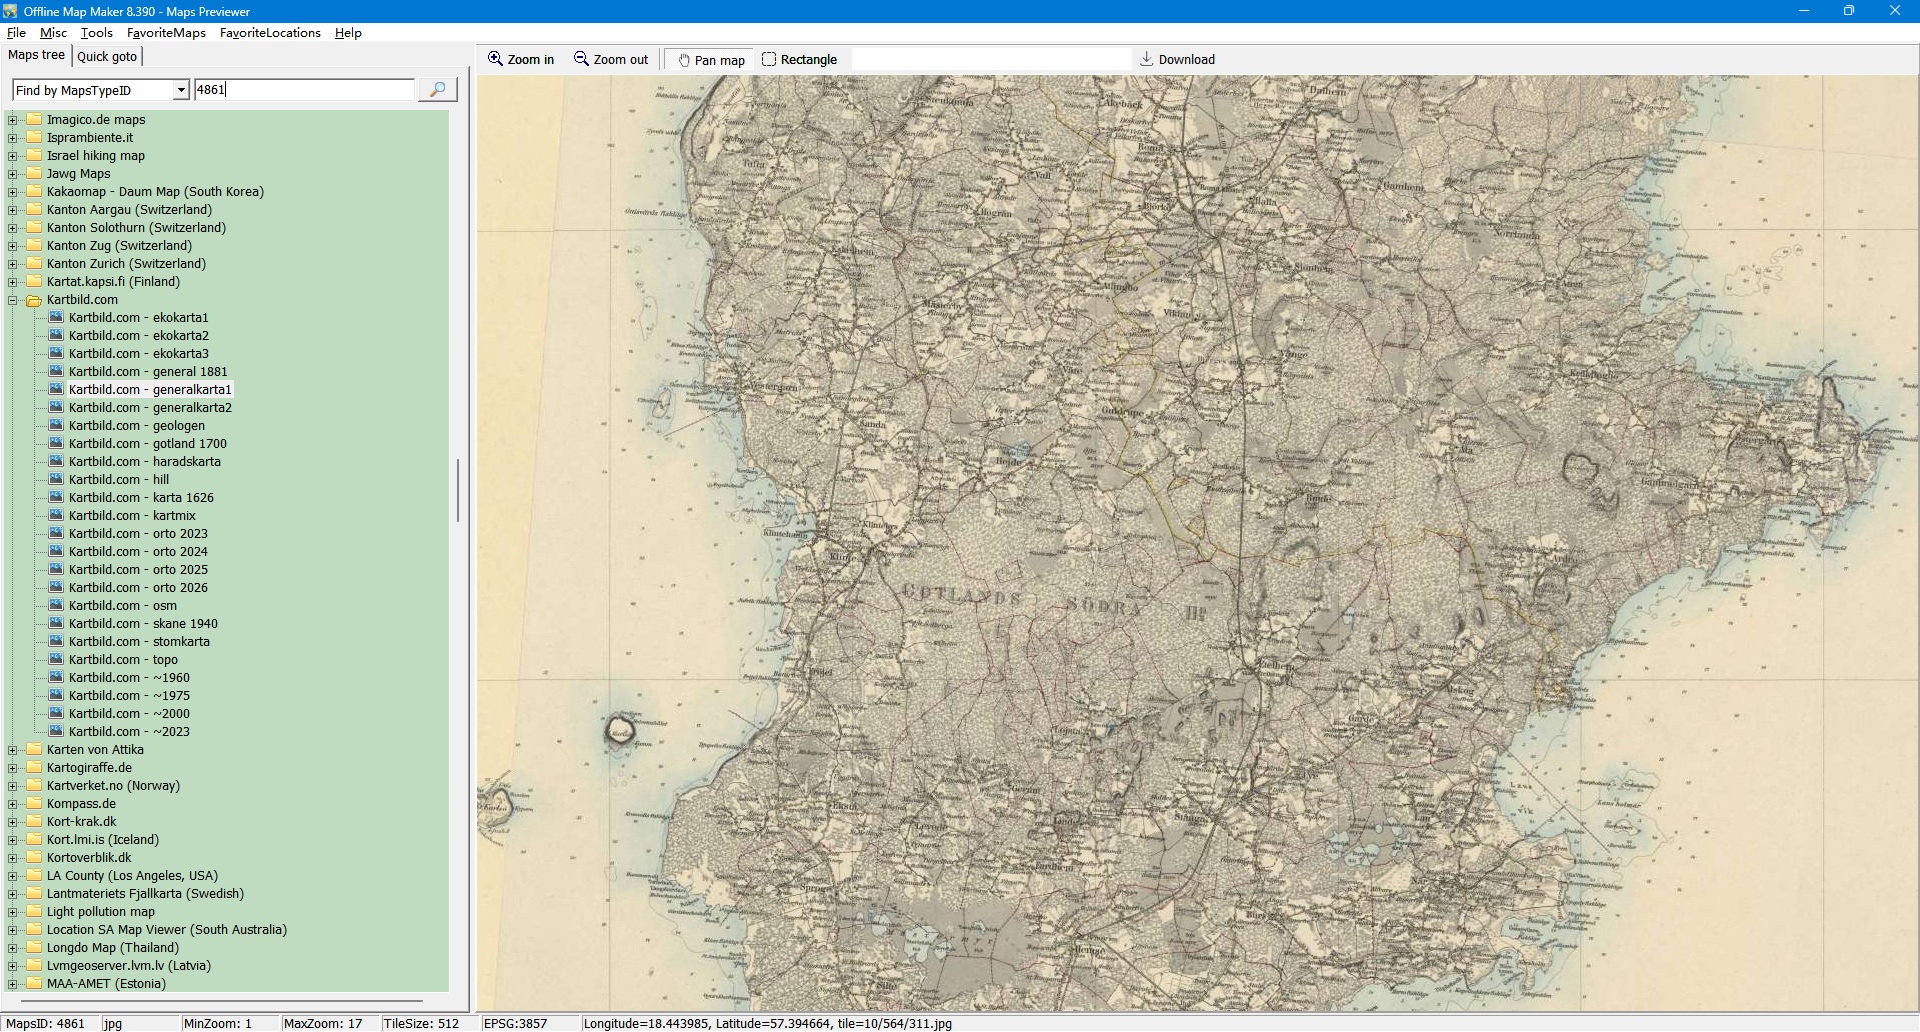
Task: Select map icon for Kartbild.com haradskarta
Action: pos(56,461)
